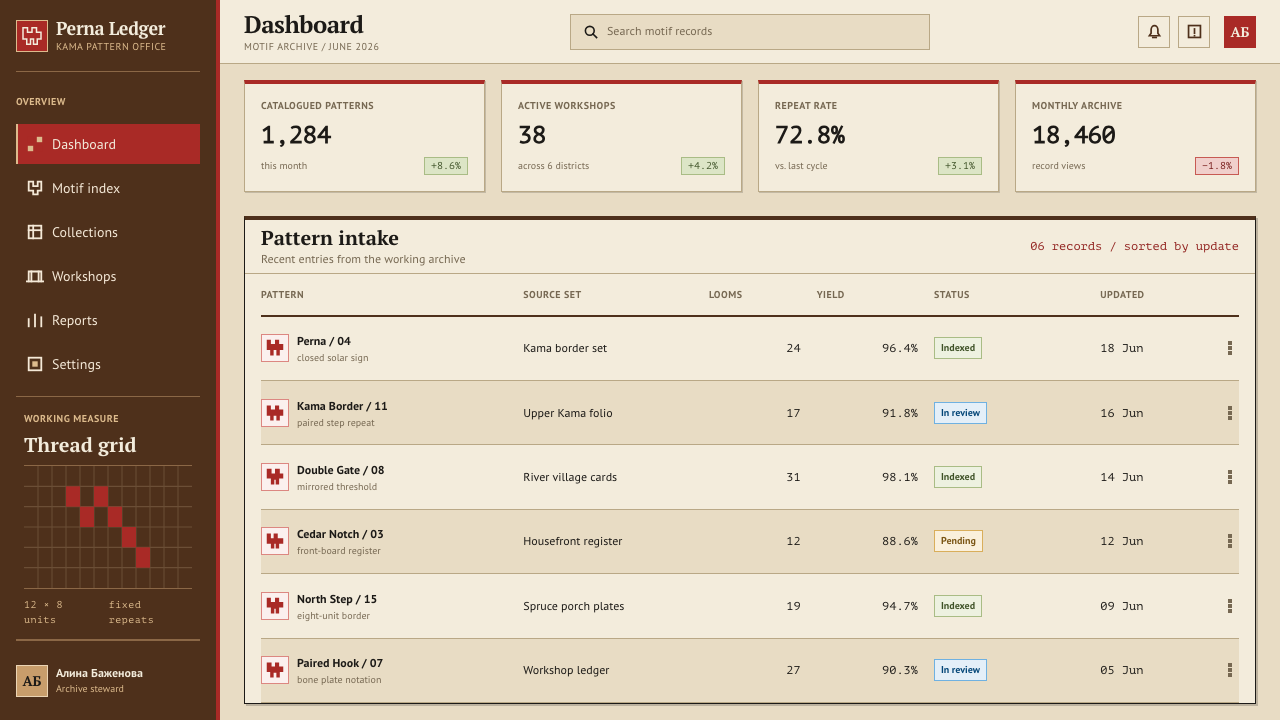
Task: Sort by the Yield column header
Action: point(830,295)
